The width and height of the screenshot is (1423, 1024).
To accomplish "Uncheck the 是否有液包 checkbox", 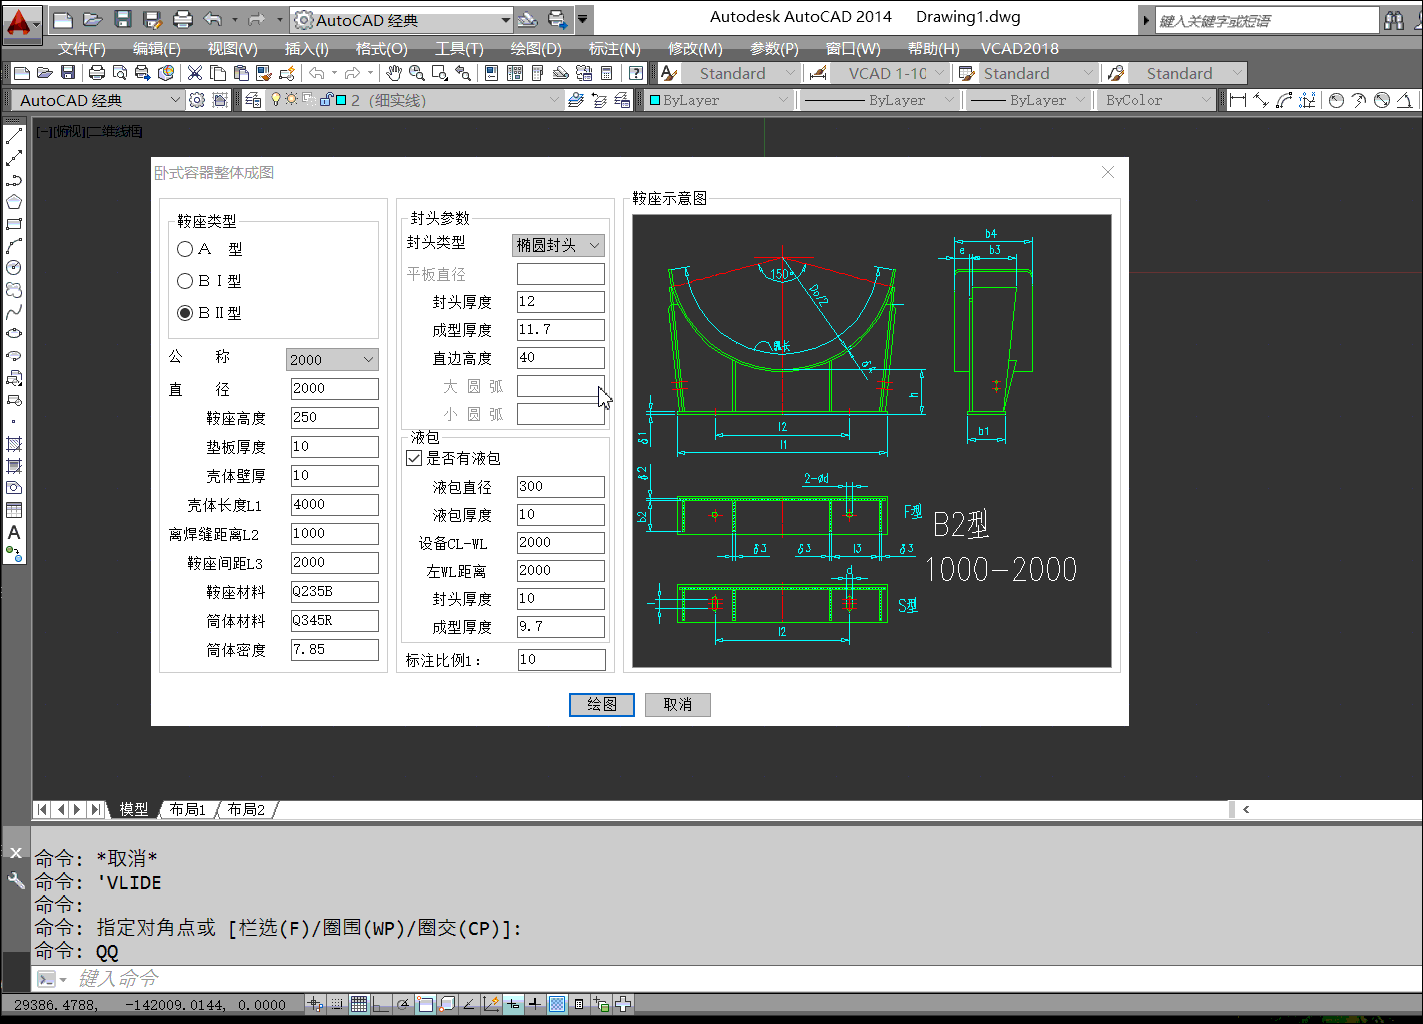I will 414,458.
